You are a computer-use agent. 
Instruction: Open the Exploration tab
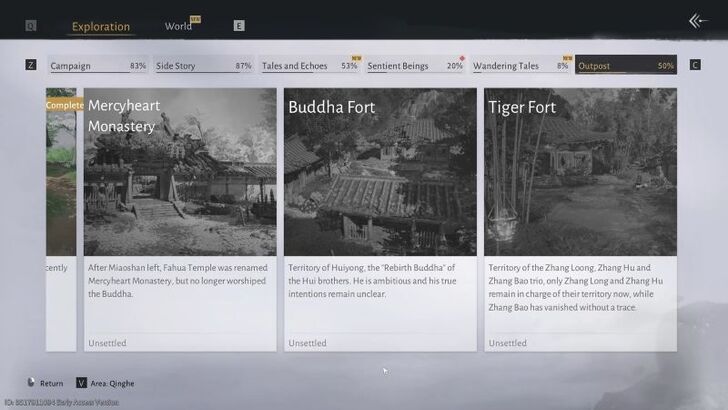(x=101, y=26)
